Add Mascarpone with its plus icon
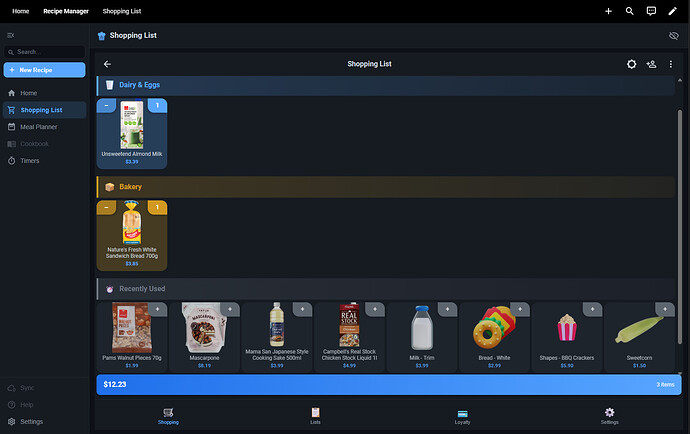The width and height of the screenshot is (690, 434). (230, 309)
